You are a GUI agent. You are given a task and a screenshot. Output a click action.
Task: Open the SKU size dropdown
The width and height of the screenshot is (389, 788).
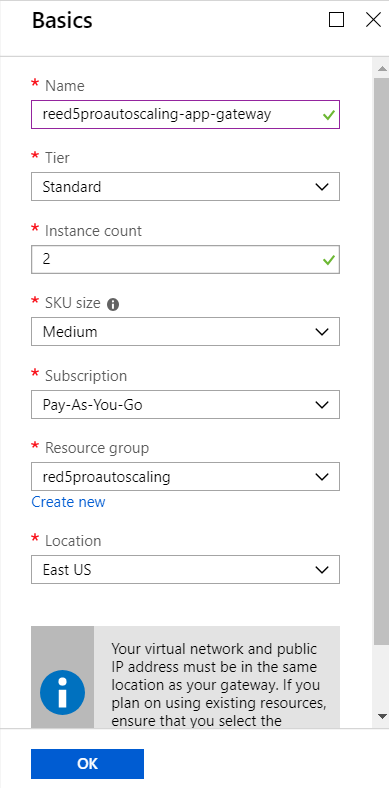click(x=185, y=332)
